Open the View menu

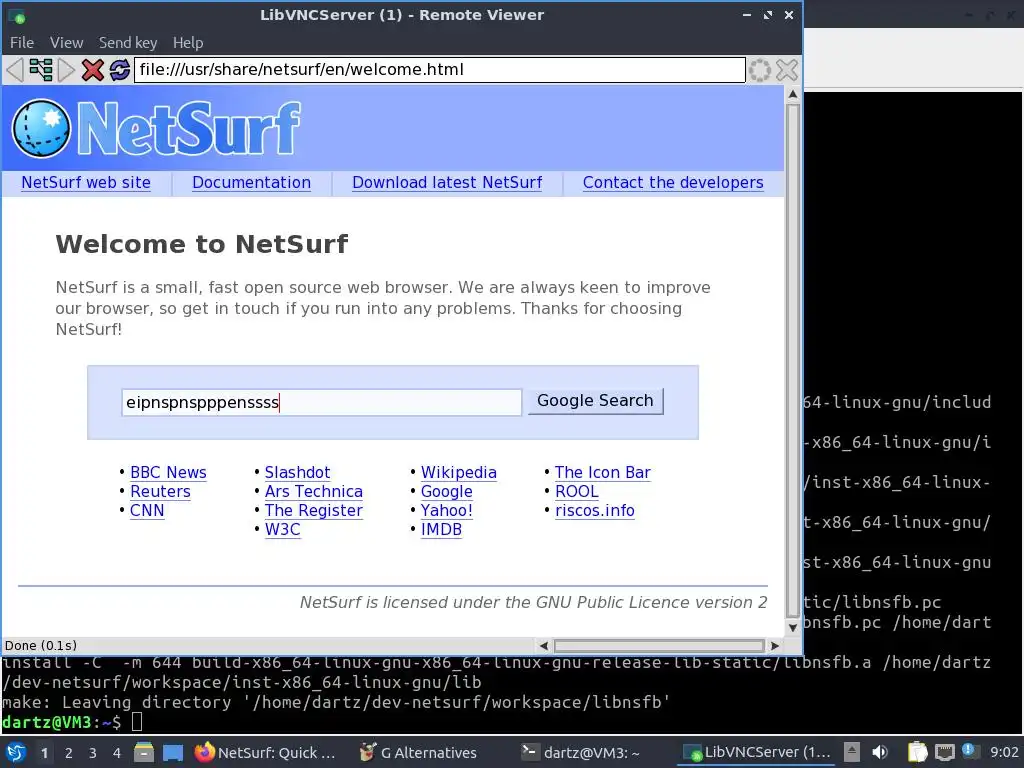click(x=67, y=42)
